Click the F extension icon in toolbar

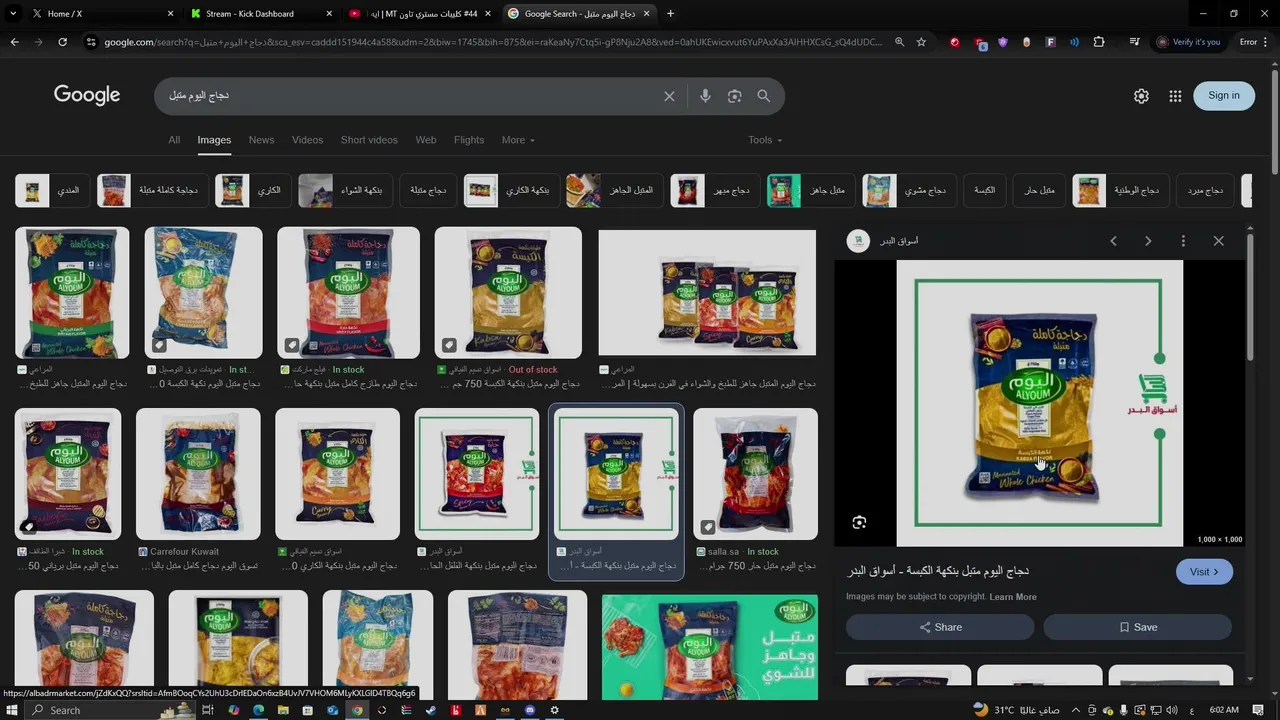pos(1050,42)
